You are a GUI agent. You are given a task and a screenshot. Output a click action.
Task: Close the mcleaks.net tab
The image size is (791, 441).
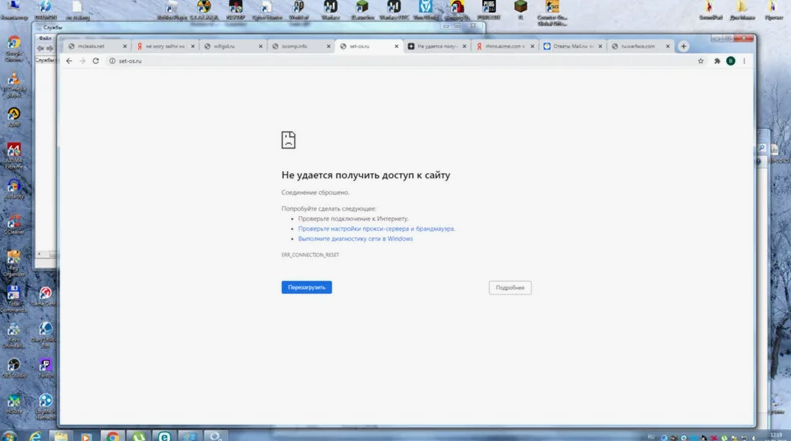click(125, 46)
